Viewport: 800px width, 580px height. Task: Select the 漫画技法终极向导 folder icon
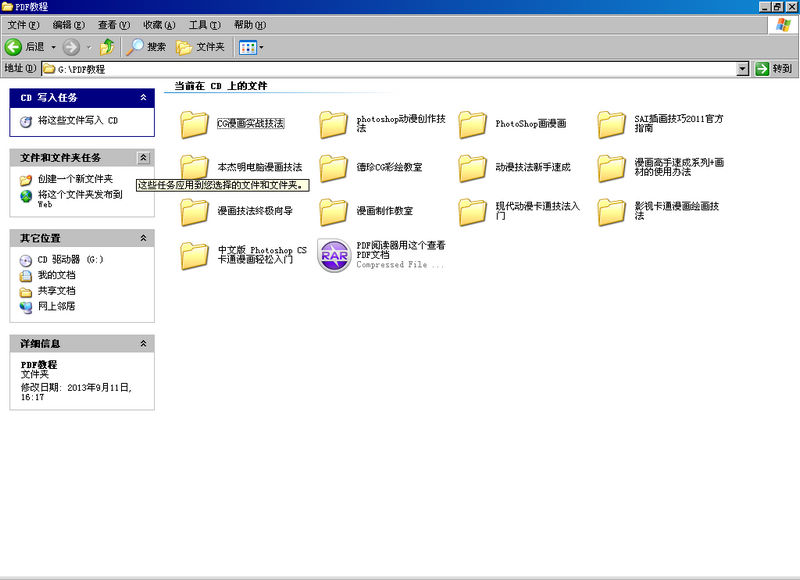194,211
